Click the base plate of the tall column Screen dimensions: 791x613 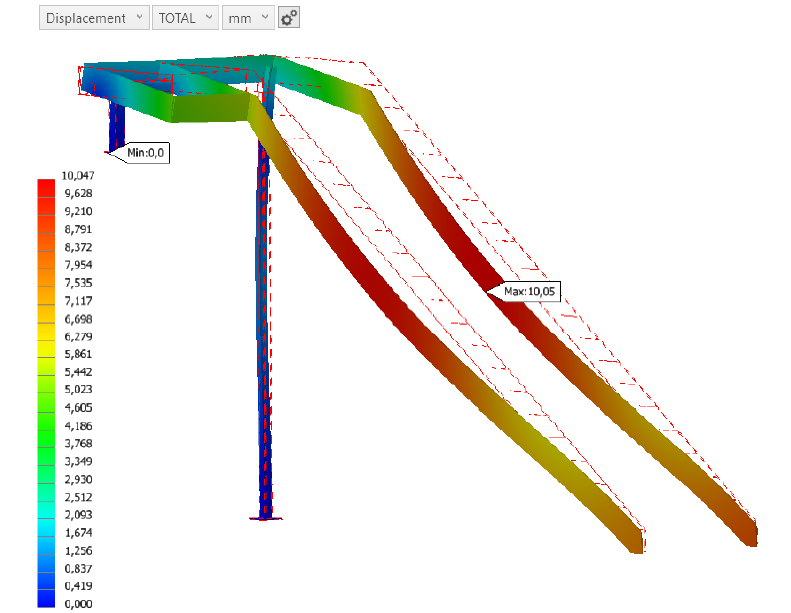coord(266,518)
